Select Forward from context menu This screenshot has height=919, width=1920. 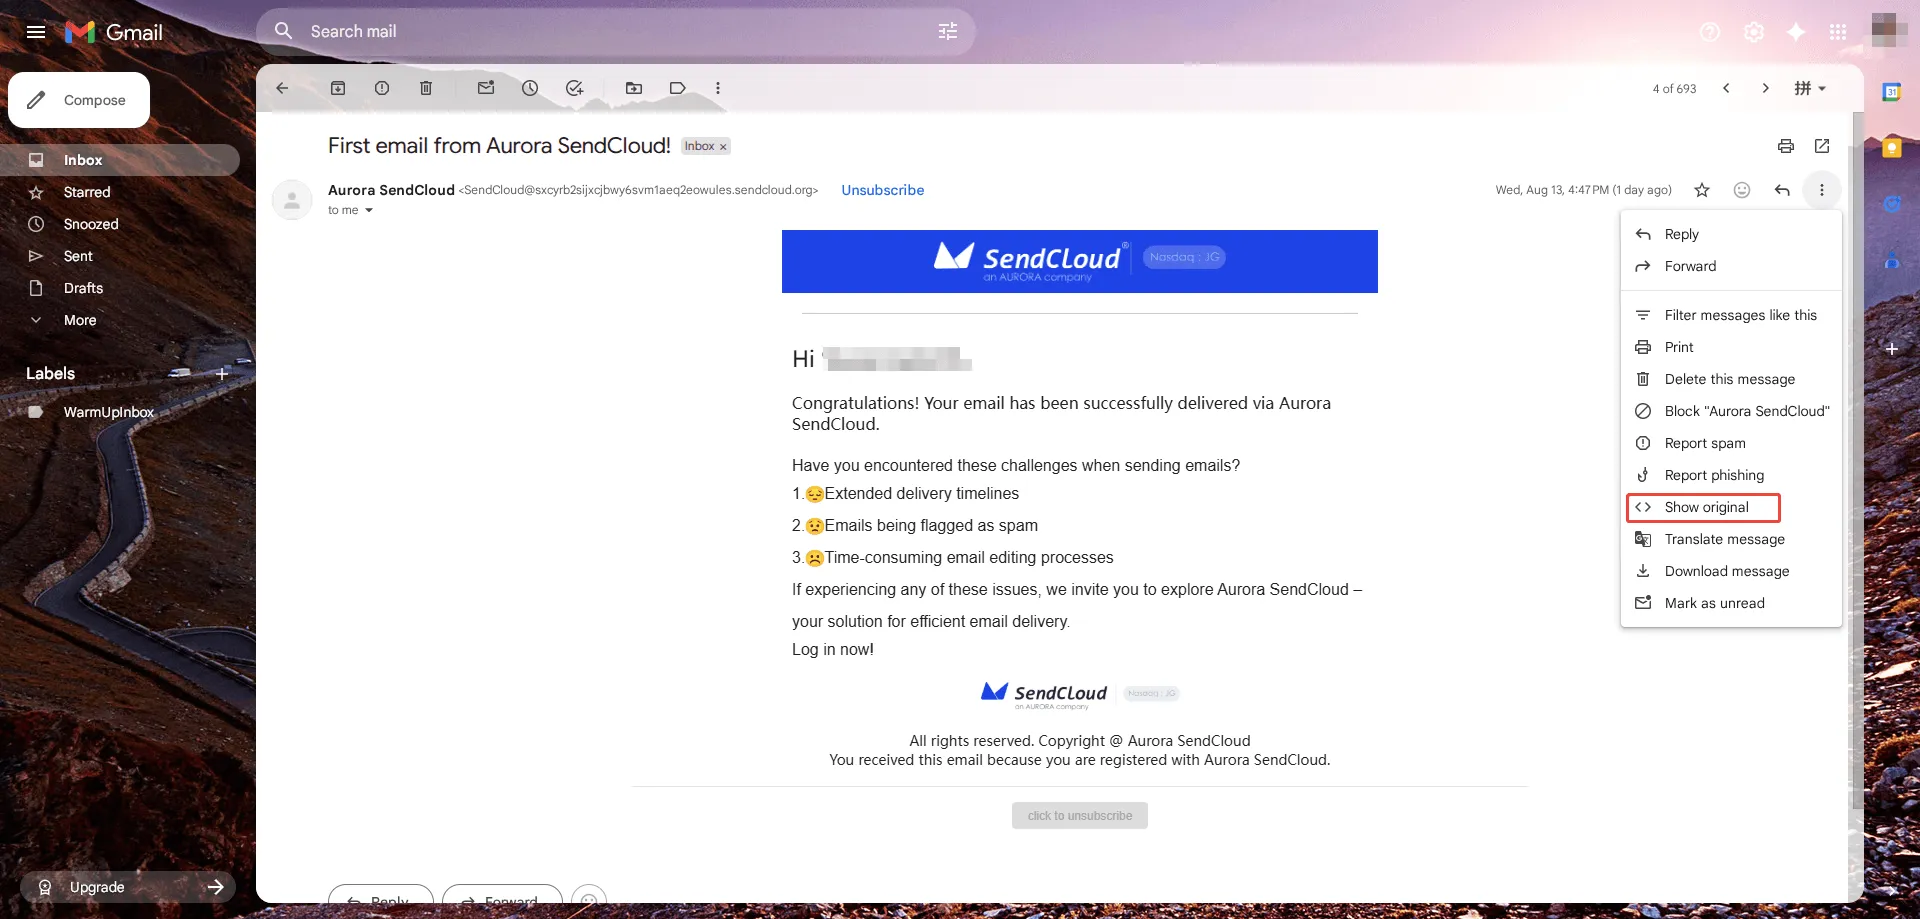1731,266
